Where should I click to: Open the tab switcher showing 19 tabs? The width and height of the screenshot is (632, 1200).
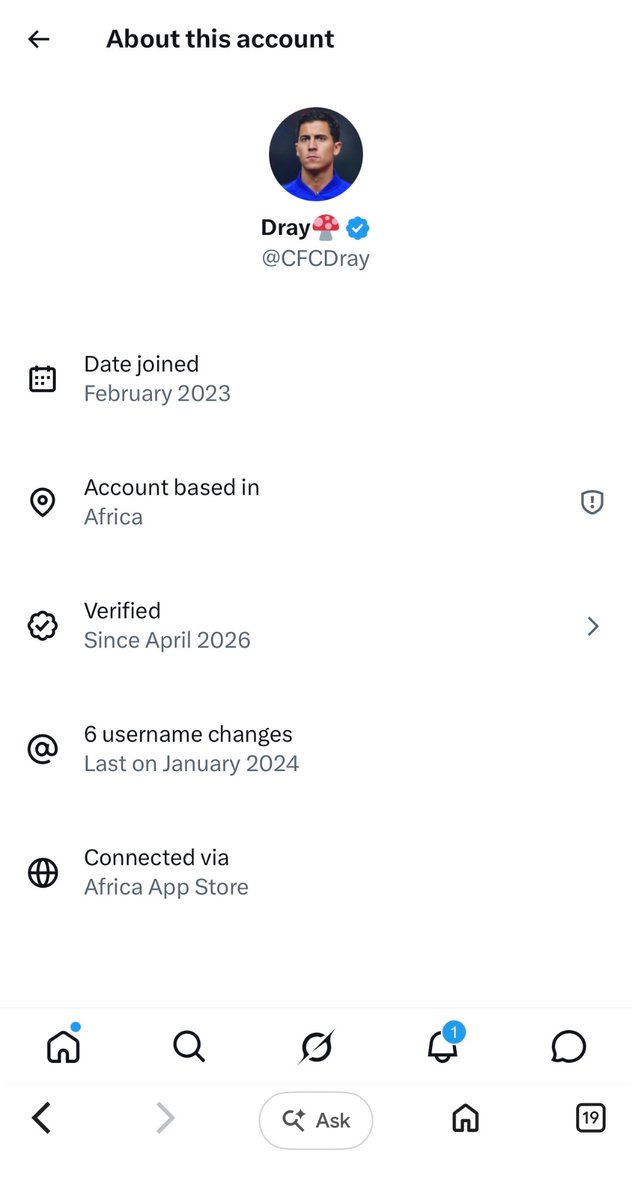click(x=591, y=1118)
